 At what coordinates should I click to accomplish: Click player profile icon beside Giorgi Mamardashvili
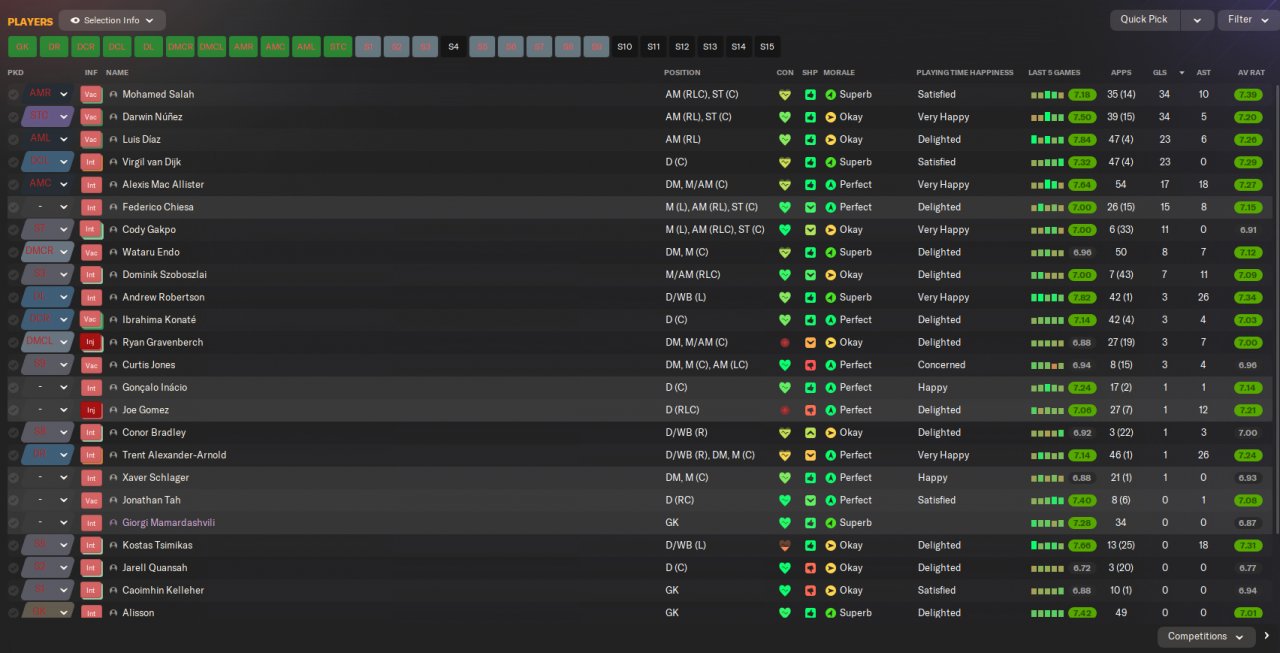click(x=113, y=523)
